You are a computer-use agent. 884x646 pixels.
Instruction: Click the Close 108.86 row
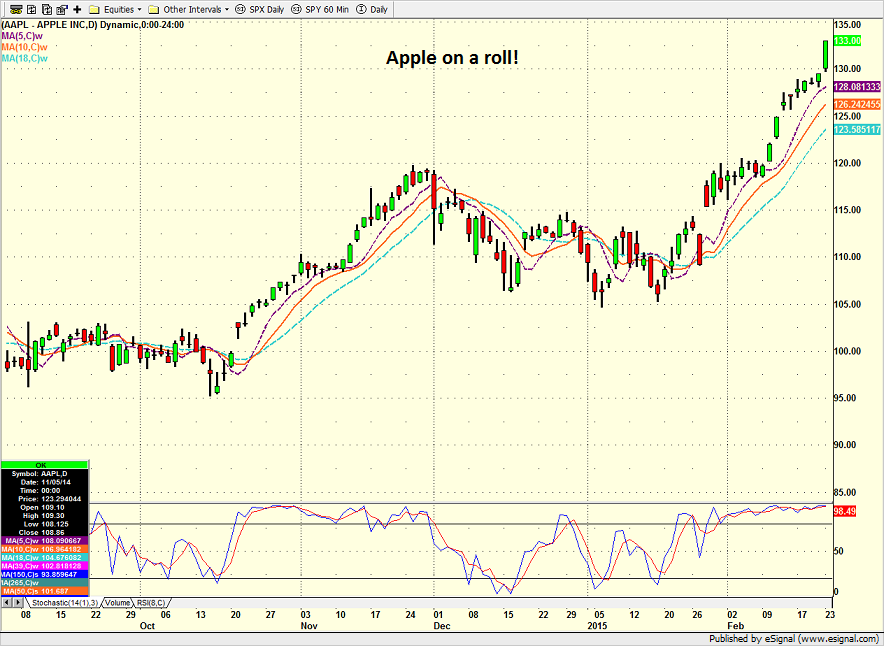pyautogui.click(x=44, y=532)
